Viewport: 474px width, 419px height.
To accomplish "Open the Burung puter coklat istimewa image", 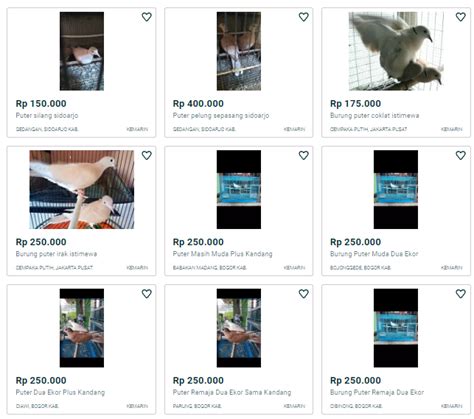I will click(x=396, y=51).
